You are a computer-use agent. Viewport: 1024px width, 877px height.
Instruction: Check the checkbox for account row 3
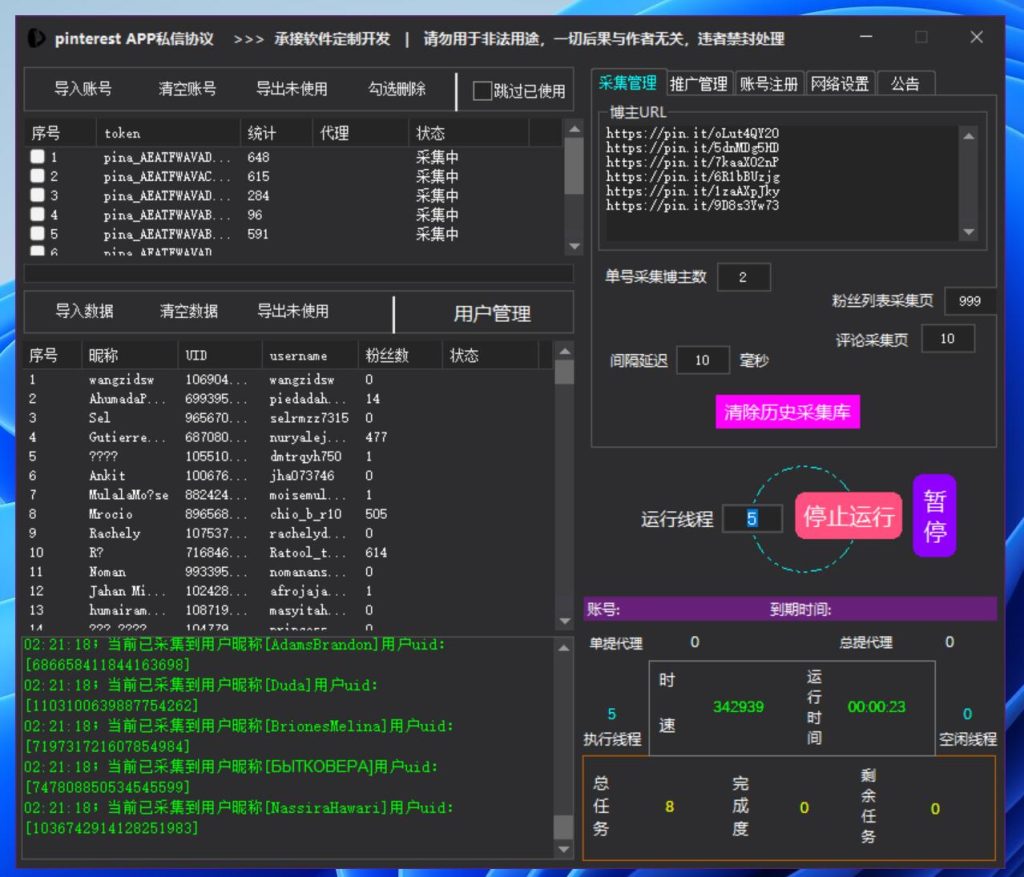pos(35,196)
